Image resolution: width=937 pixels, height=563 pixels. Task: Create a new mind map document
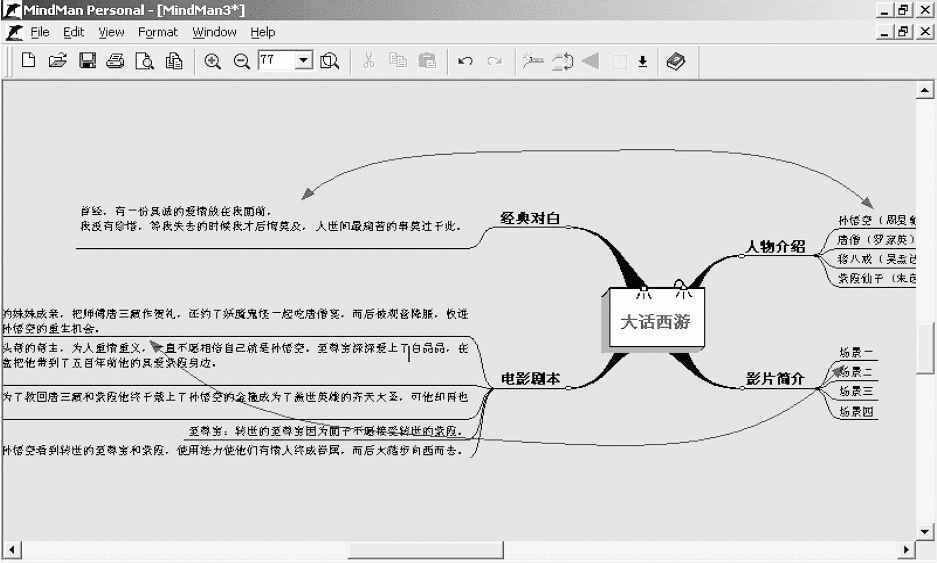coord(27,60)
